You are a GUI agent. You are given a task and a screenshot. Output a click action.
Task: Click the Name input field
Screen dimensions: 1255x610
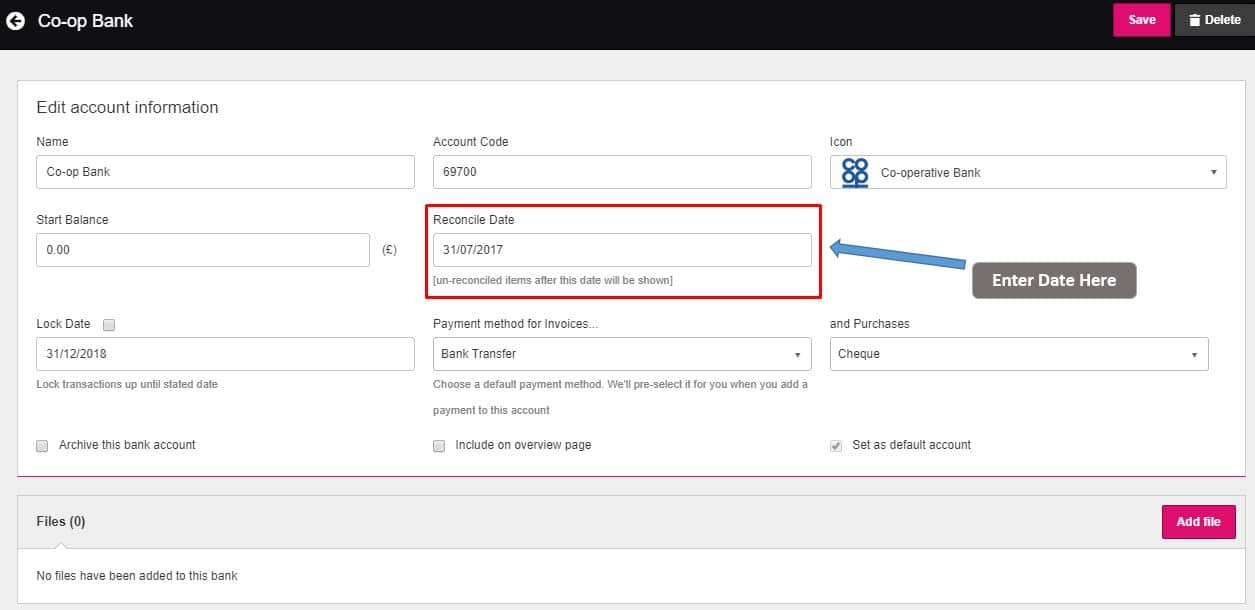225,172
